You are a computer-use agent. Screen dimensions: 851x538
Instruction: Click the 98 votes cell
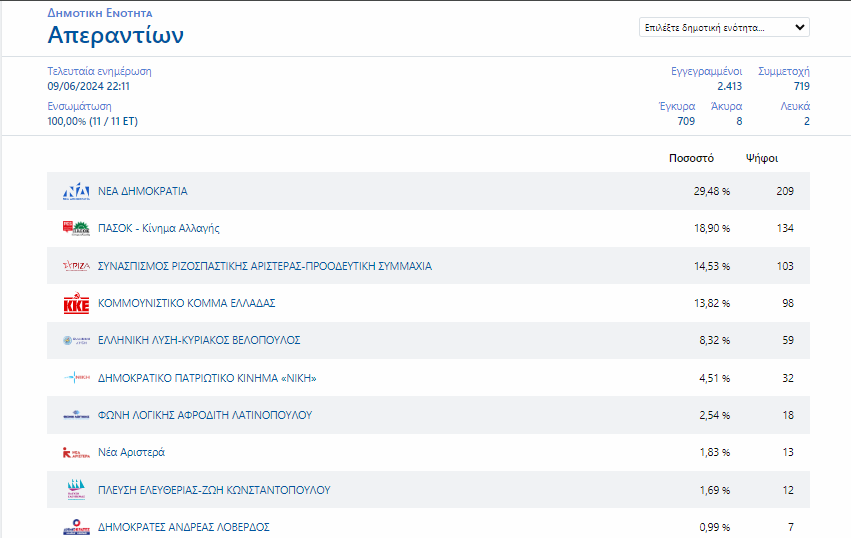click(788, 303)
